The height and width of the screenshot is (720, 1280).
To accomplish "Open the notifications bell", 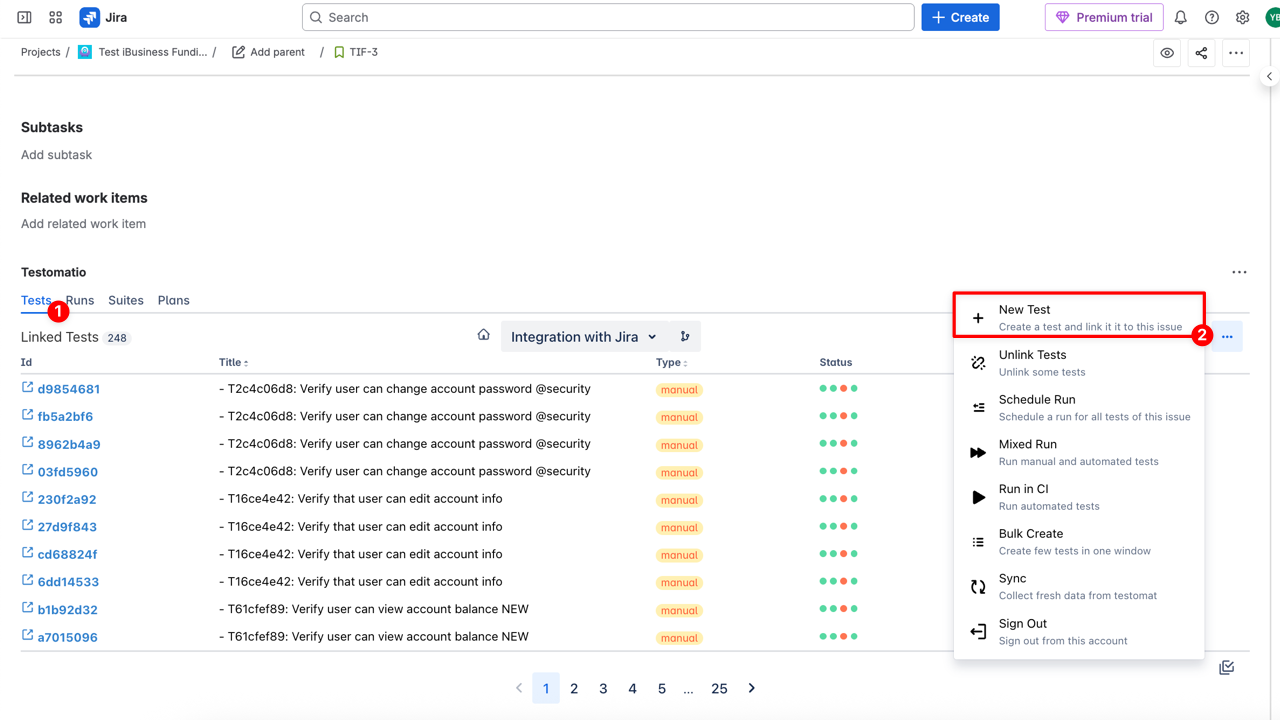I will [x=1180, y=17].
